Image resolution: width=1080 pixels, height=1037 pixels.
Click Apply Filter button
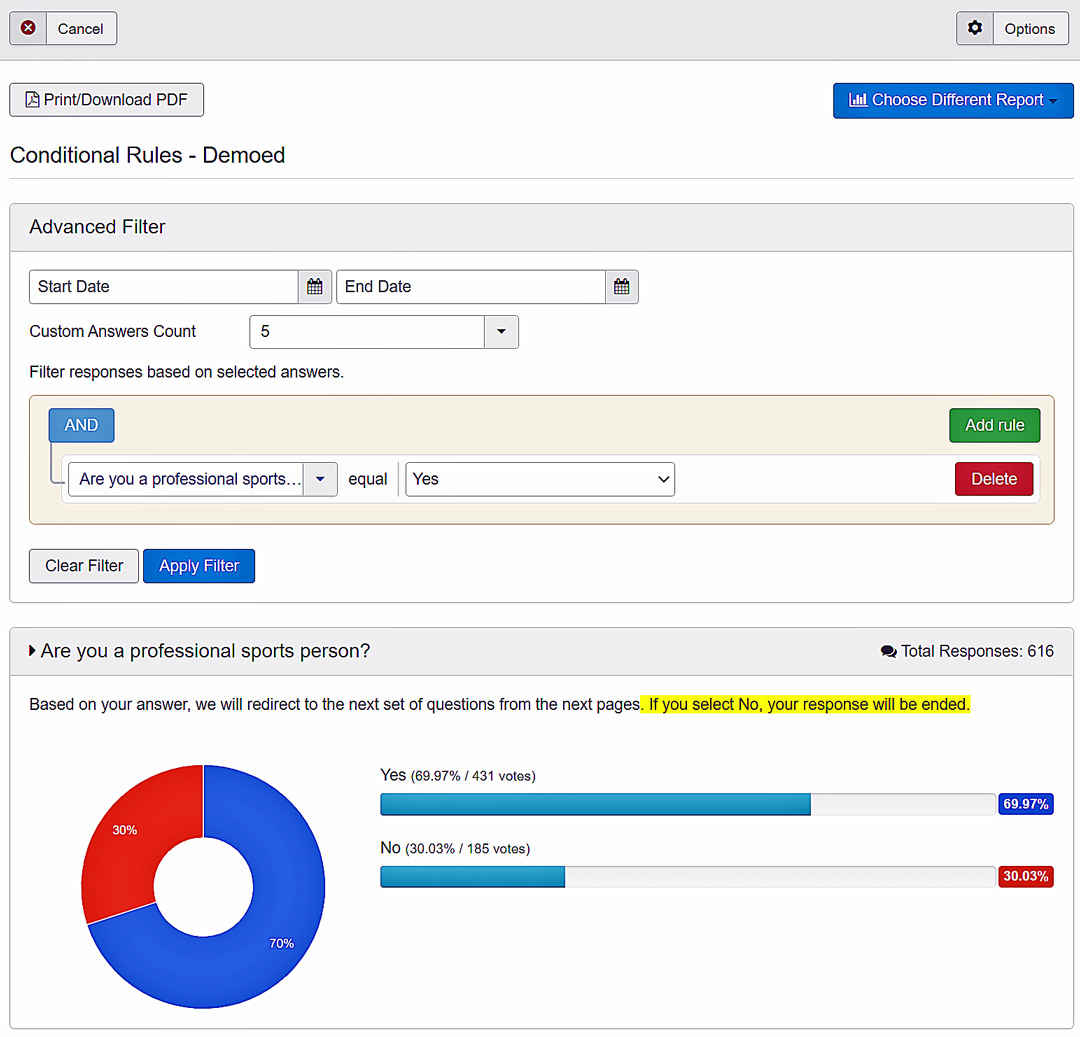click(x=199, y=566)
